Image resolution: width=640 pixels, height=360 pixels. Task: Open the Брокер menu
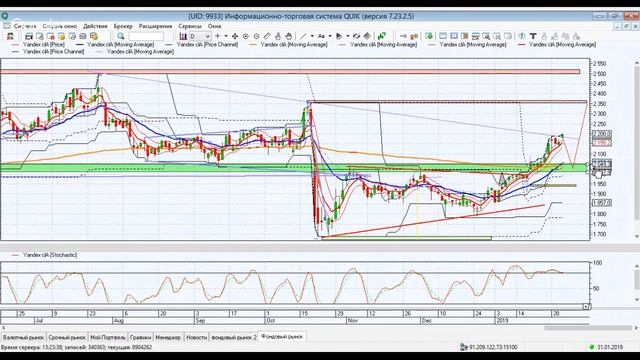coord(123,26)
